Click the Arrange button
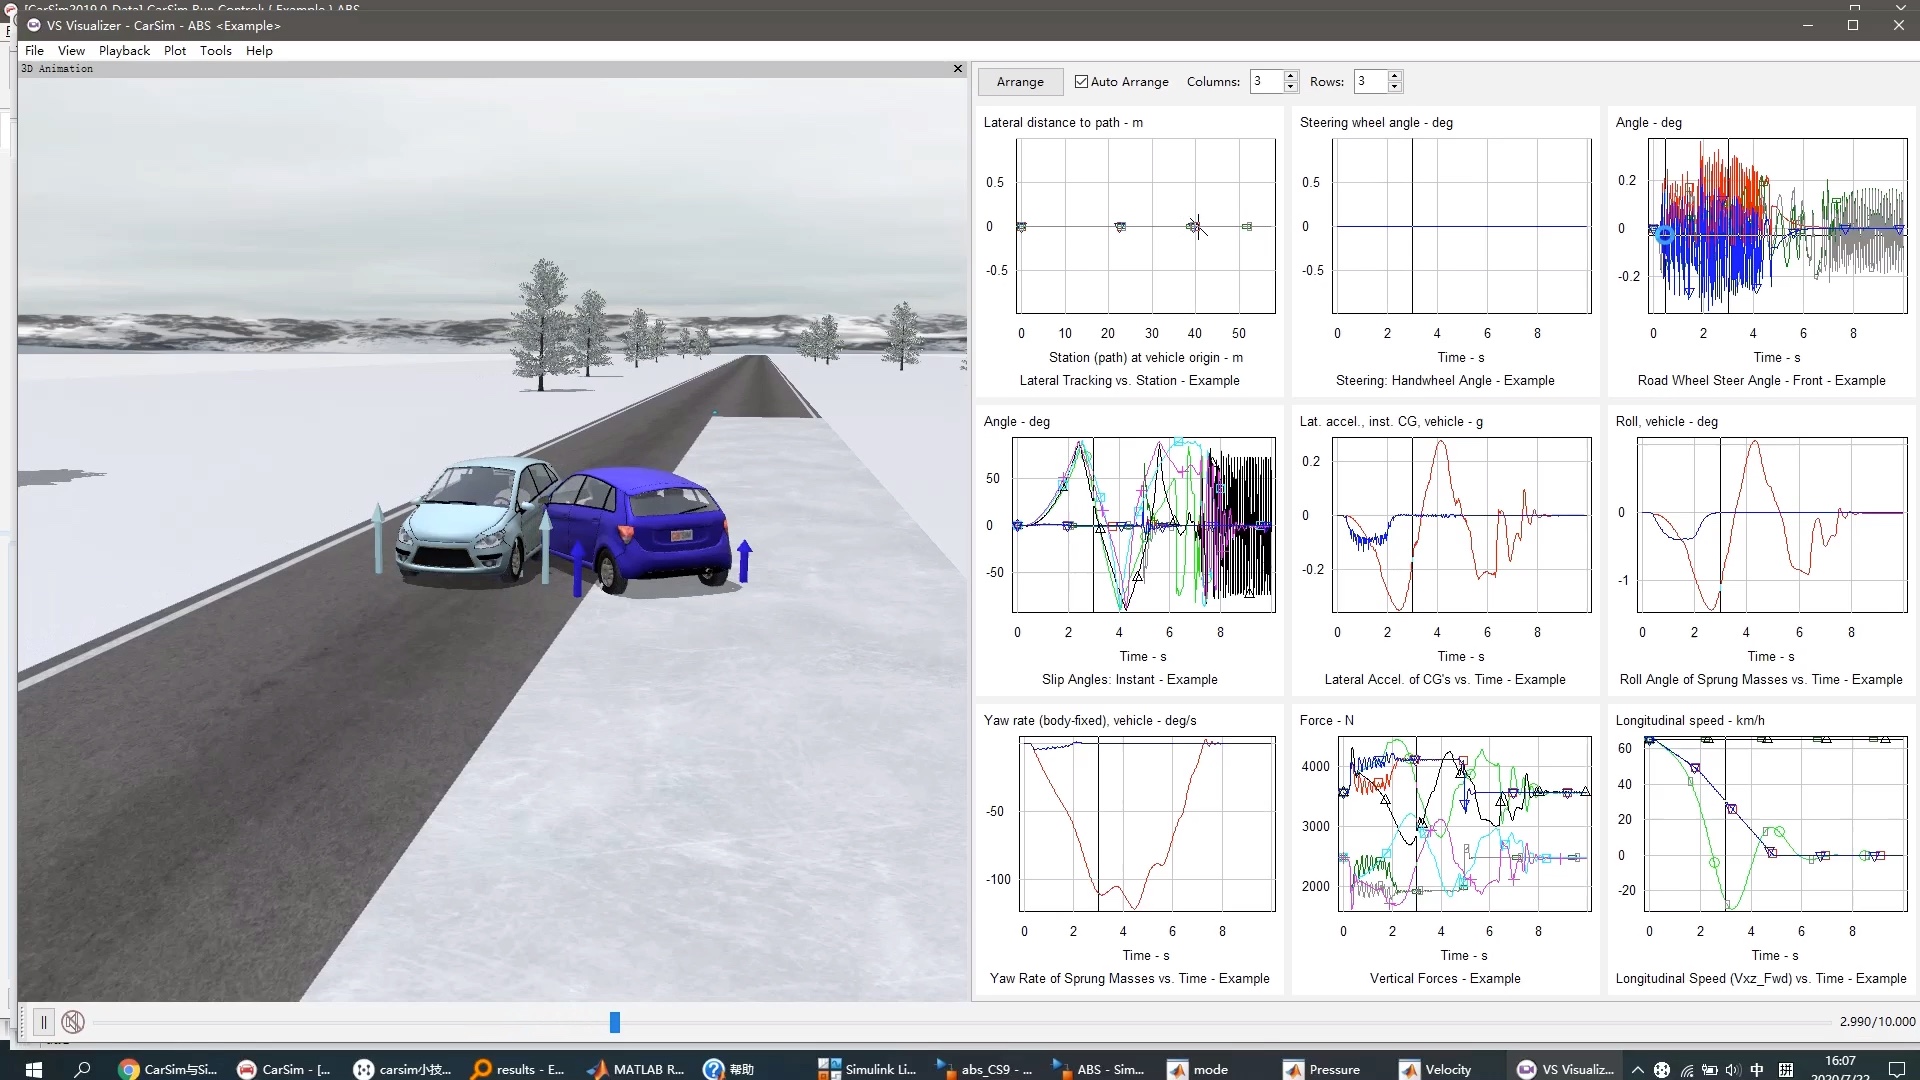 pyautogui.click(x=1020, y=82)
